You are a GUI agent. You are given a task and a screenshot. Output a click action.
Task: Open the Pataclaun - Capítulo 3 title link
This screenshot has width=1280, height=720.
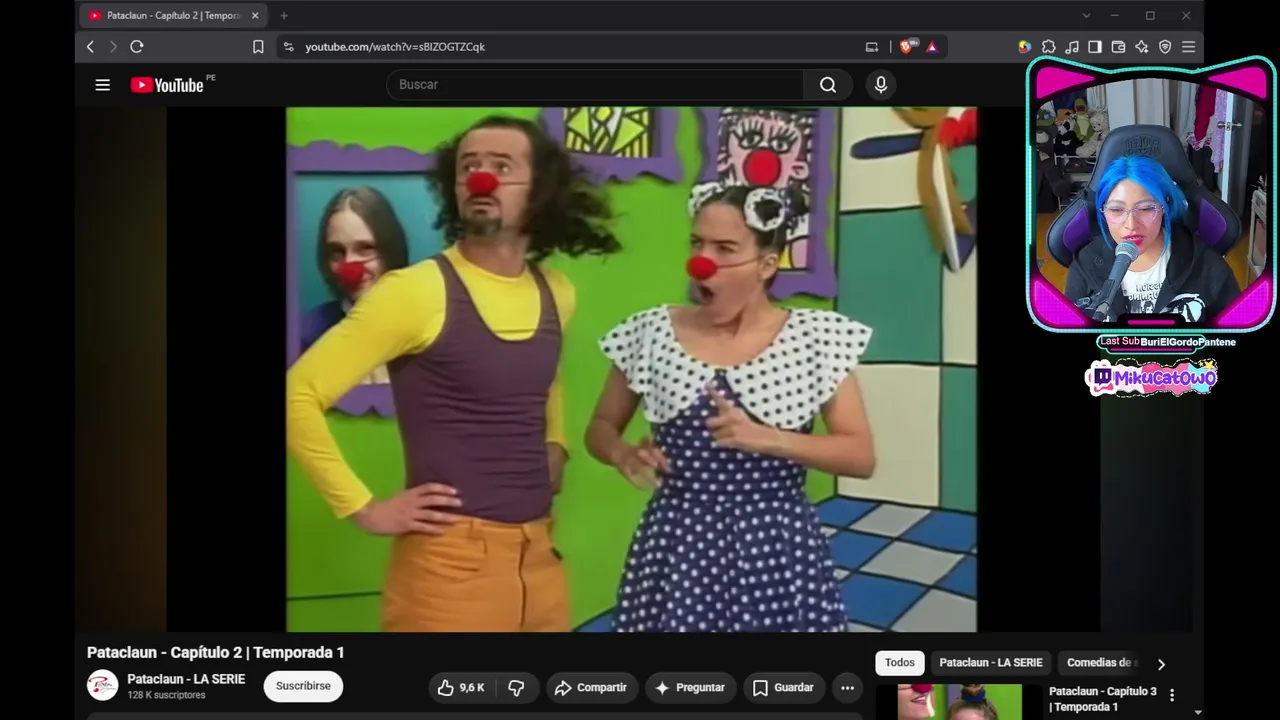[1103, 699]
